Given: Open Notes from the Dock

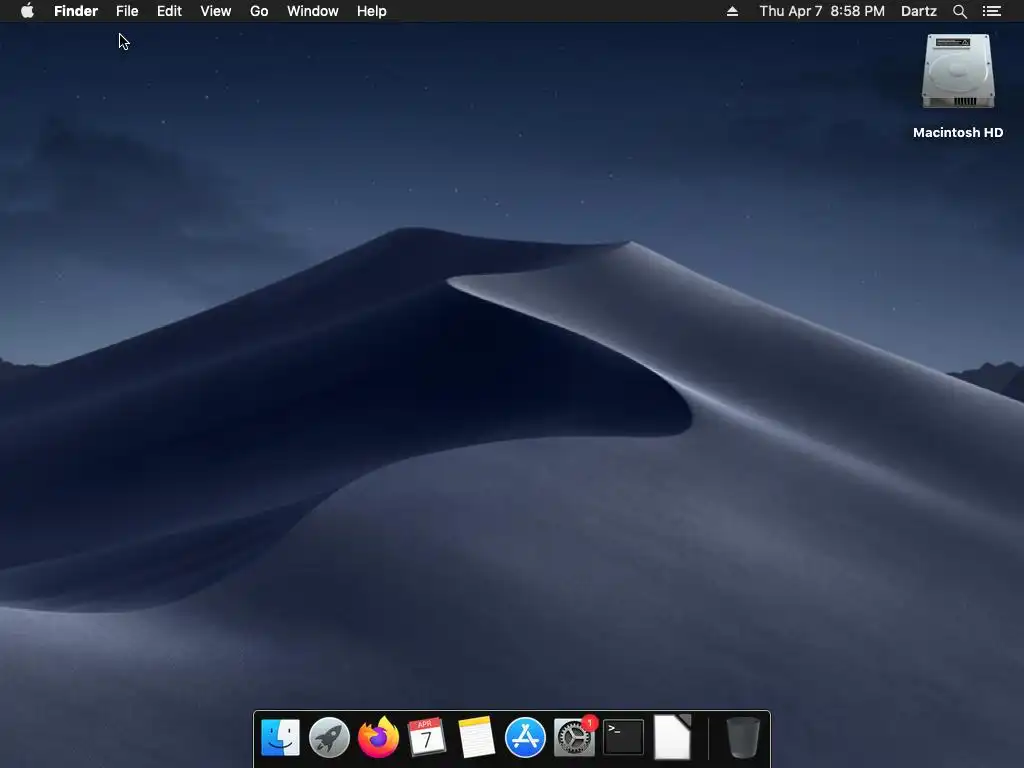Looking at the screenshot, I should pyautogui.click(x=476, y=737).
